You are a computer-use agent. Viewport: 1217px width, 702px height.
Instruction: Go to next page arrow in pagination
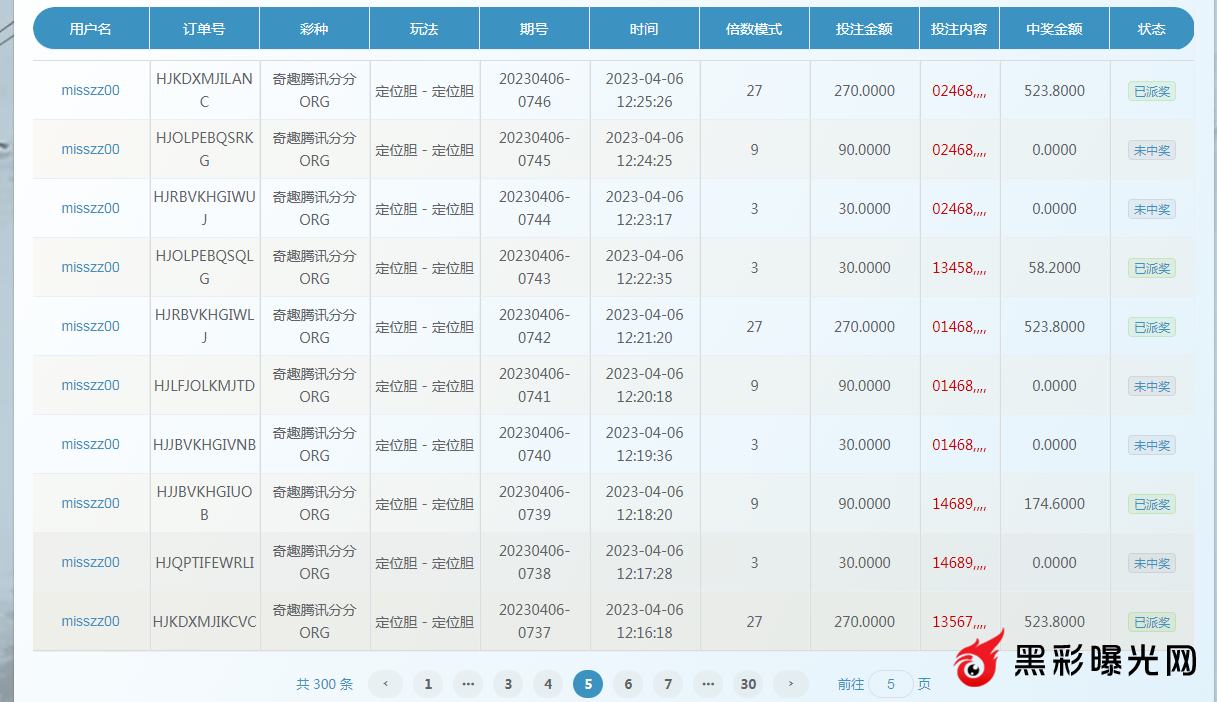[791, 684]
